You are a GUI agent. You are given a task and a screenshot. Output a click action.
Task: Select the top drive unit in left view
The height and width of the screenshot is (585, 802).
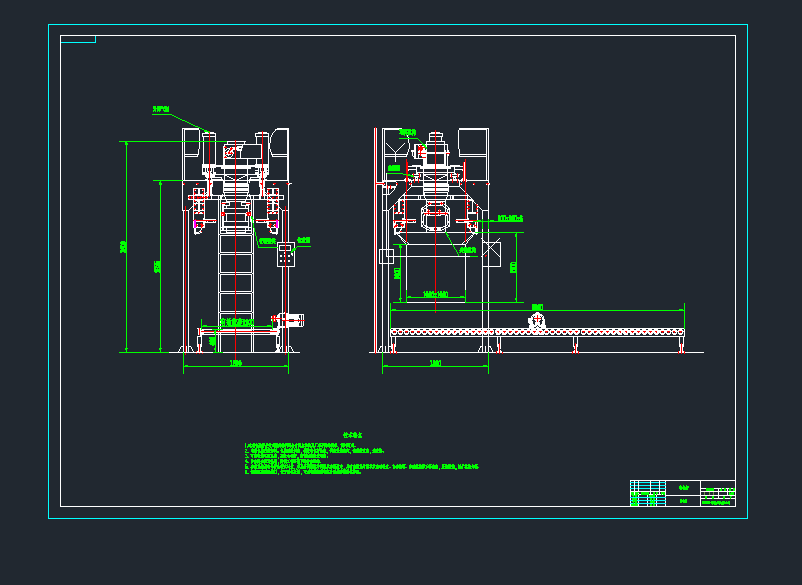(x=238, y=152)
